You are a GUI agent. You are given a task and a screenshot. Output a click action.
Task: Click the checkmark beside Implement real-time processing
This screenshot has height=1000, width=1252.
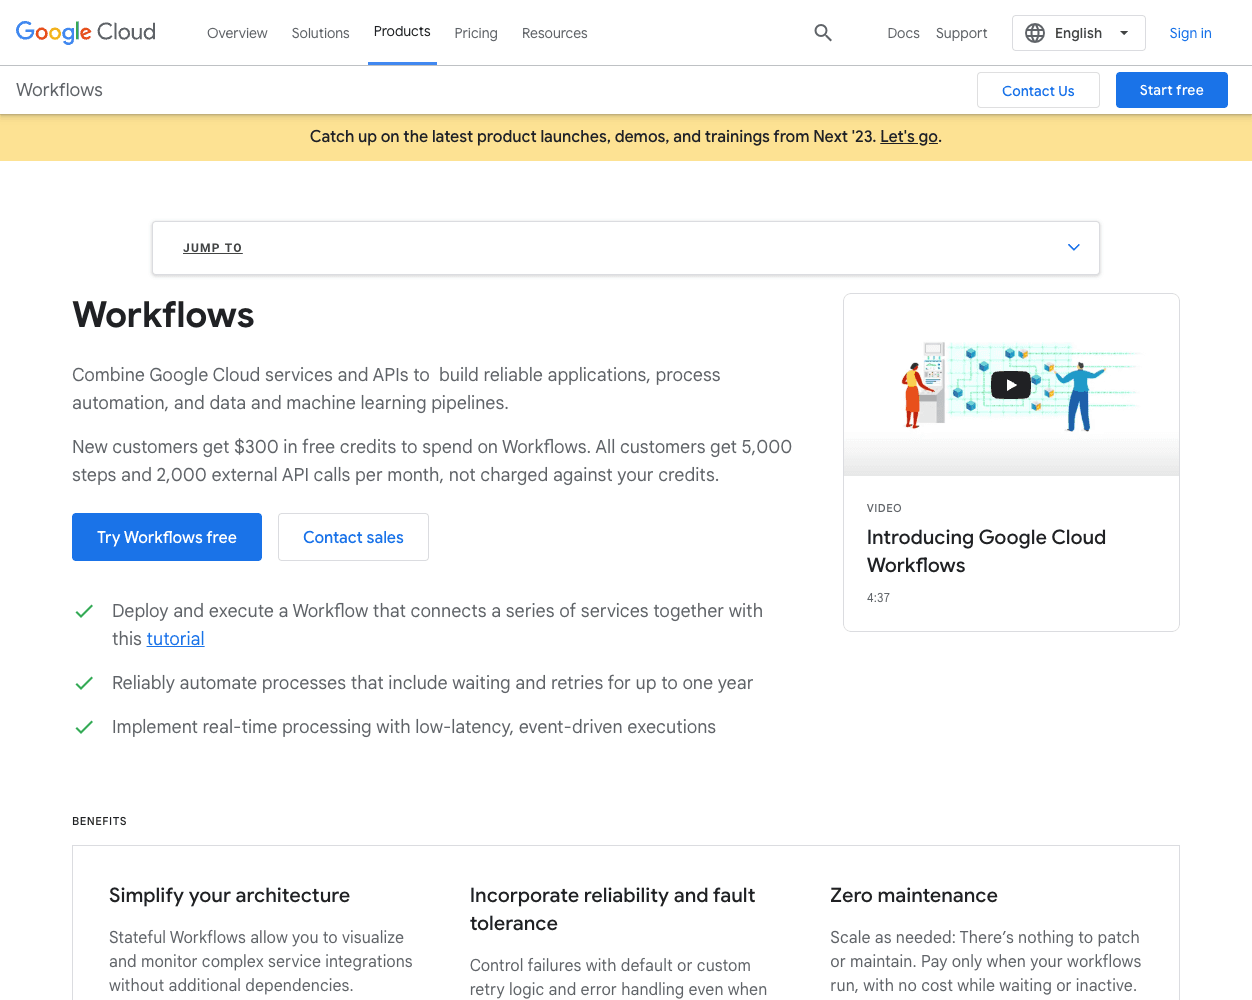tap(84, 727)
